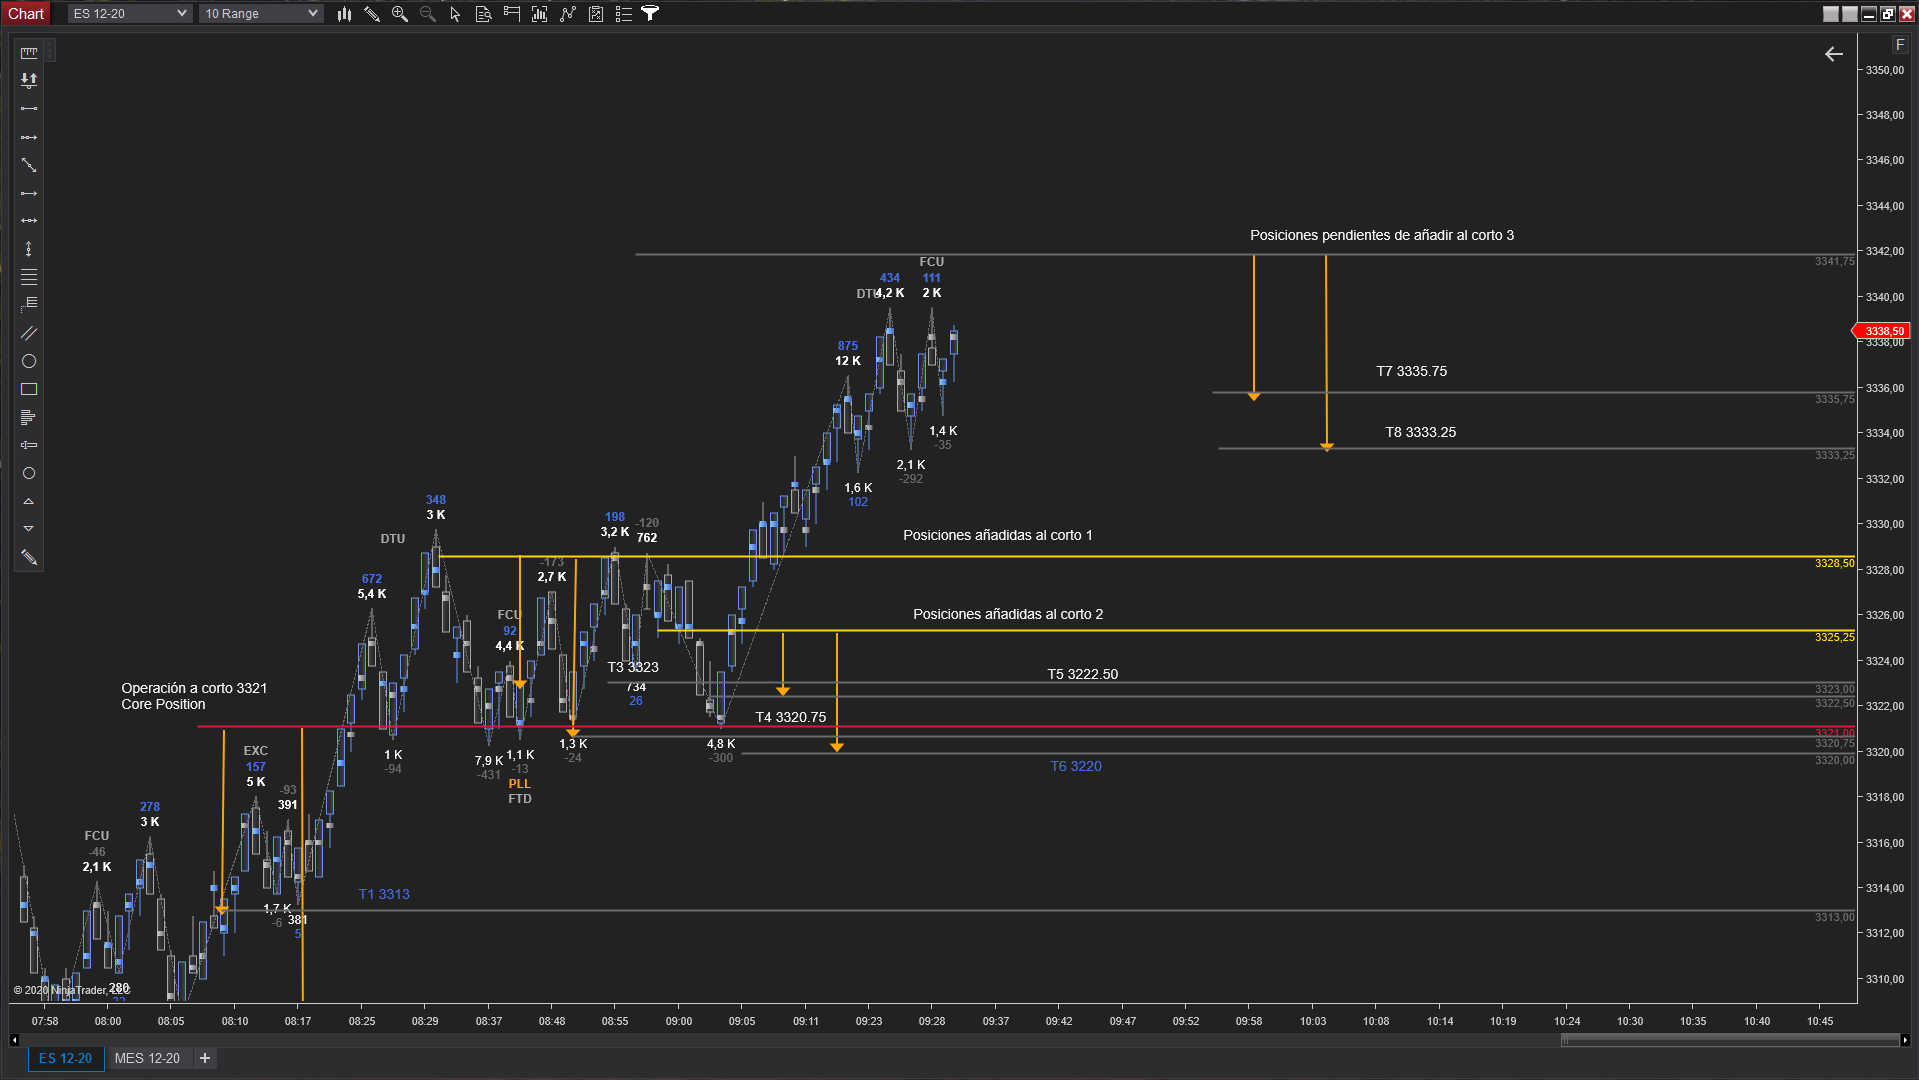Open Drawing Tools pencil in top toolbar
Screen dimensions: 1919x1080
tap(372, 14)
